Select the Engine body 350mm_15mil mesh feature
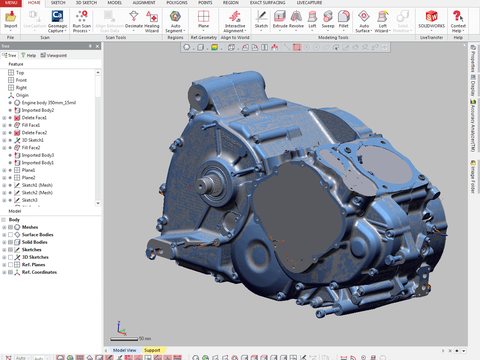Viewport: 480px width, 360px height. click(49, 103)
